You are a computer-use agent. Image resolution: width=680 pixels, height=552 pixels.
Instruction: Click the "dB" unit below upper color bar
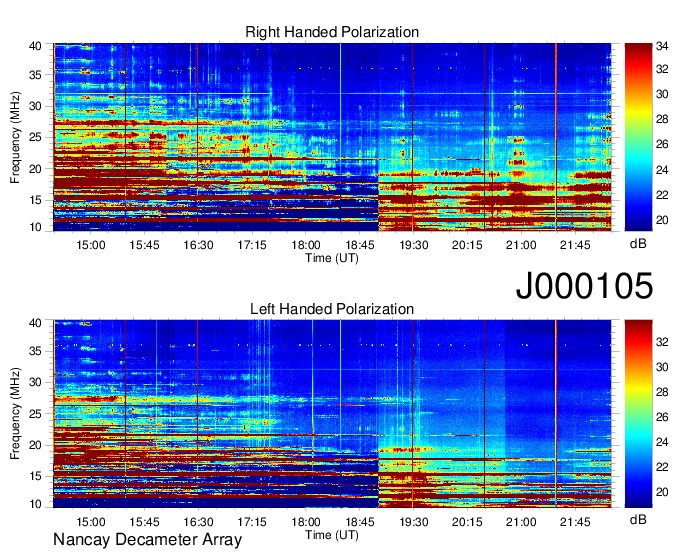(638, 244)
